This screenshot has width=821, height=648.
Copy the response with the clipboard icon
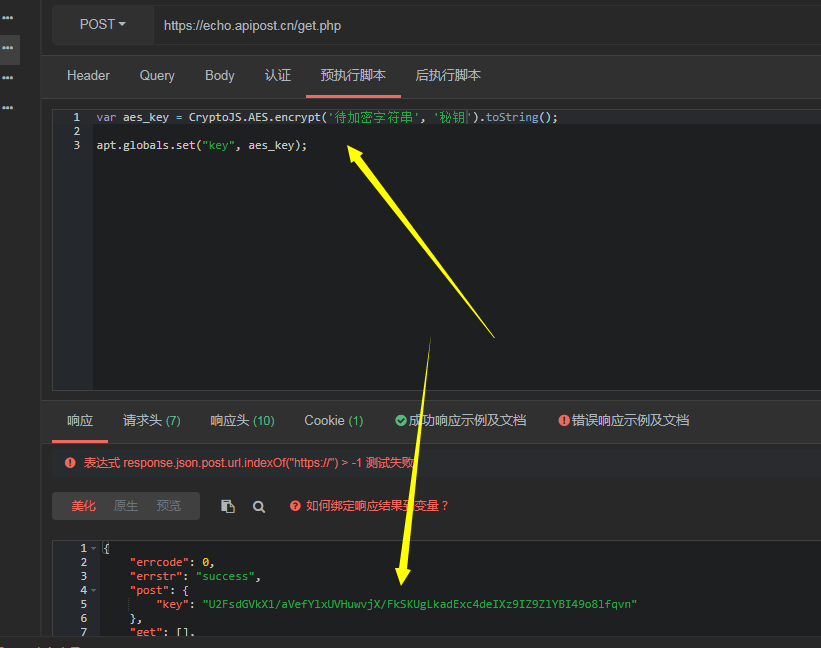[228, 506]
